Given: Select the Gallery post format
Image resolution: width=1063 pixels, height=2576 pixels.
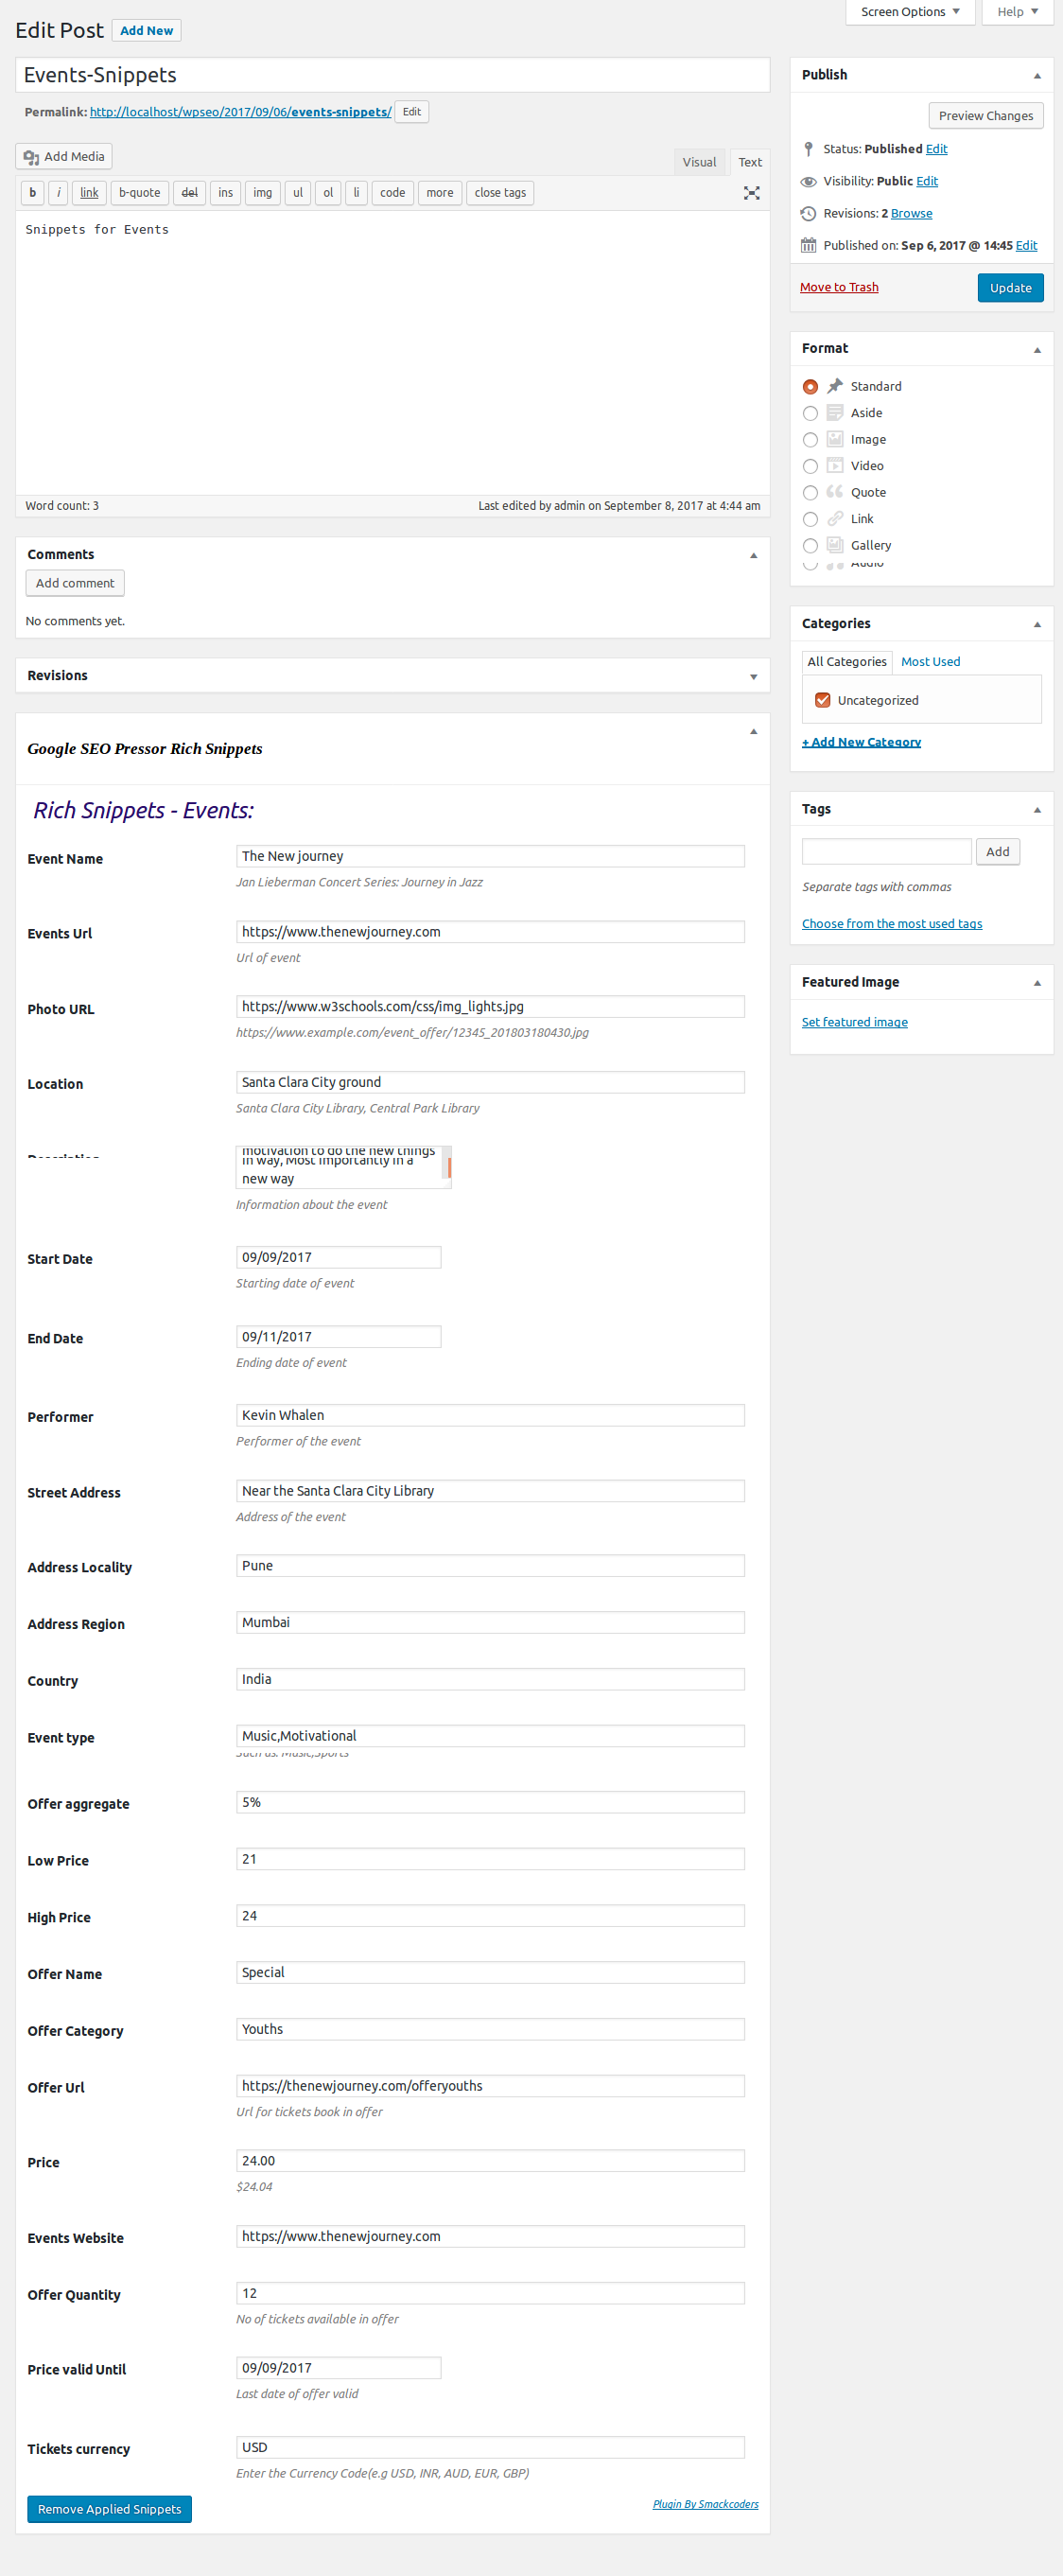Looking at the screenshot, I should tap(810, 546).
